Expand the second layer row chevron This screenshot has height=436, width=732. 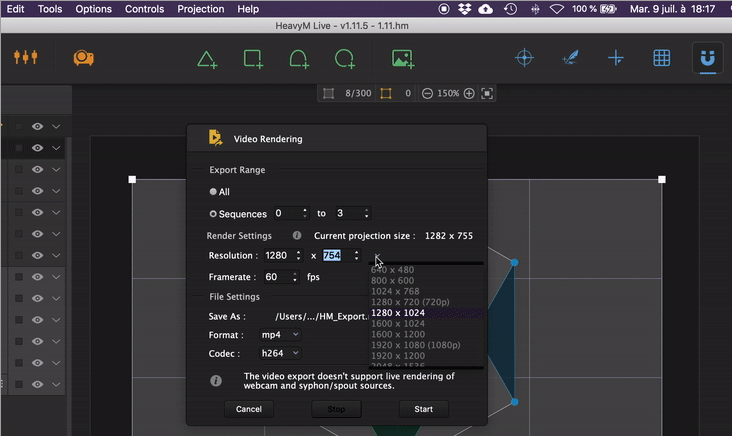pos(56,148)
